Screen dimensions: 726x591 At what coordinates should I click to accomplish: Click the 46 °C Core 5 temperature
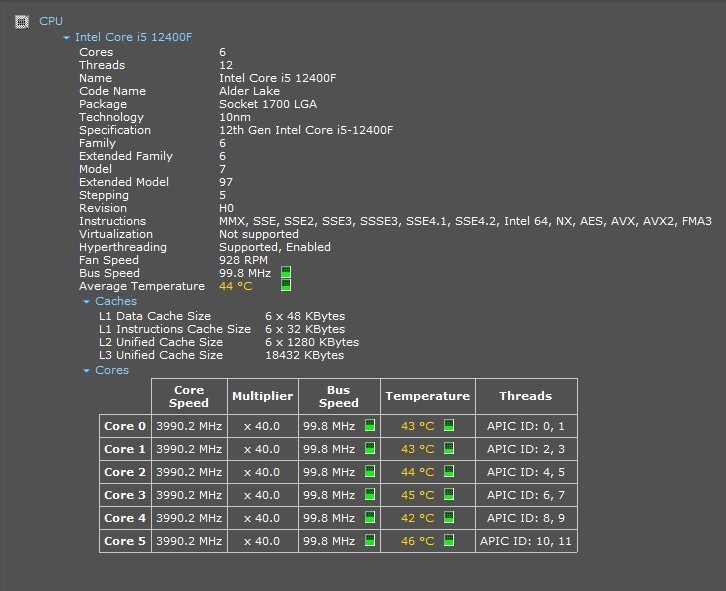point(418,541)
